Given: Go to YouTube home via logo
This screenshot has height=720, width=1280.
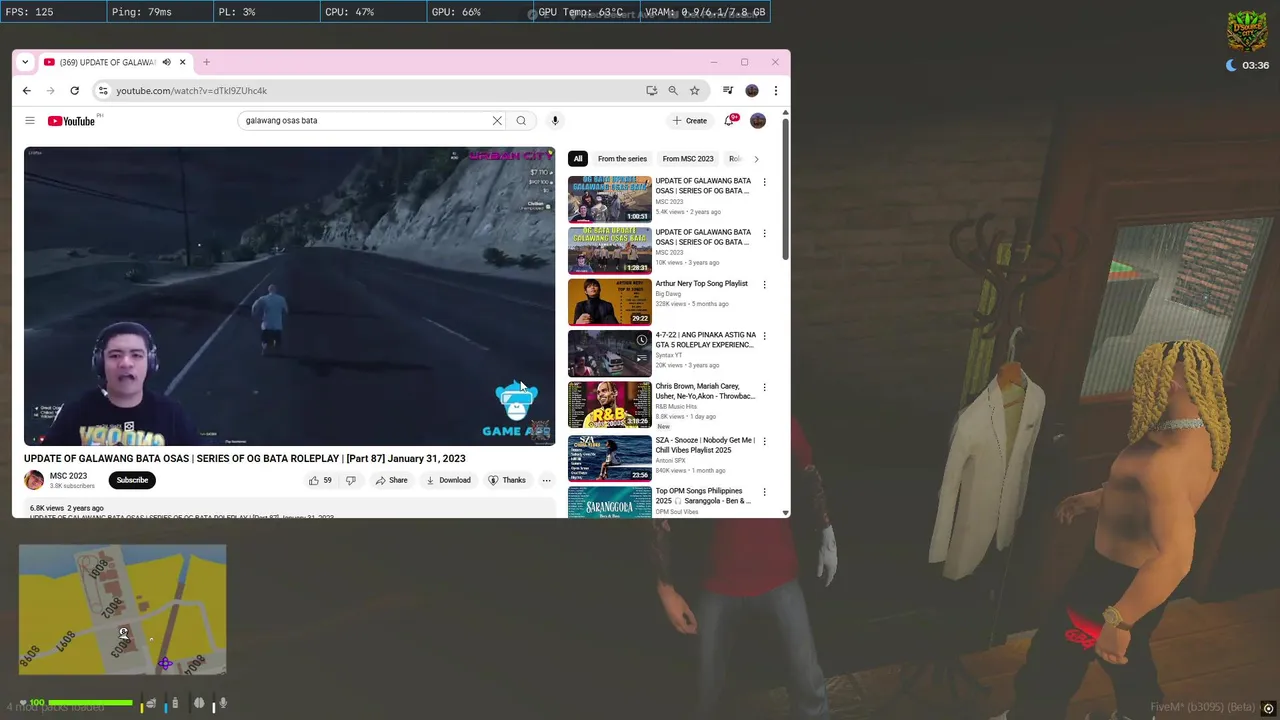Looking at the screenshot, I should (x=72, y=121).
